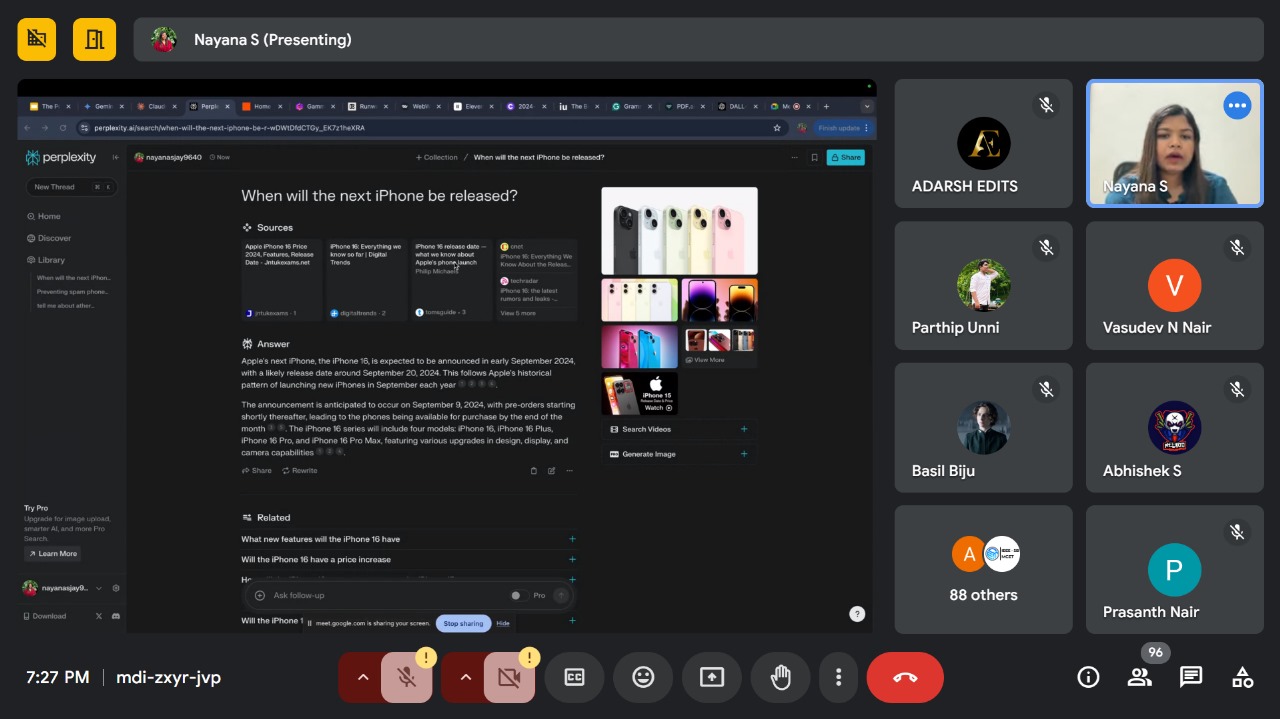This screenshot has width=1280, height=719.
Task: Open the people list showing 96
Action: (x=1140, y=677)
